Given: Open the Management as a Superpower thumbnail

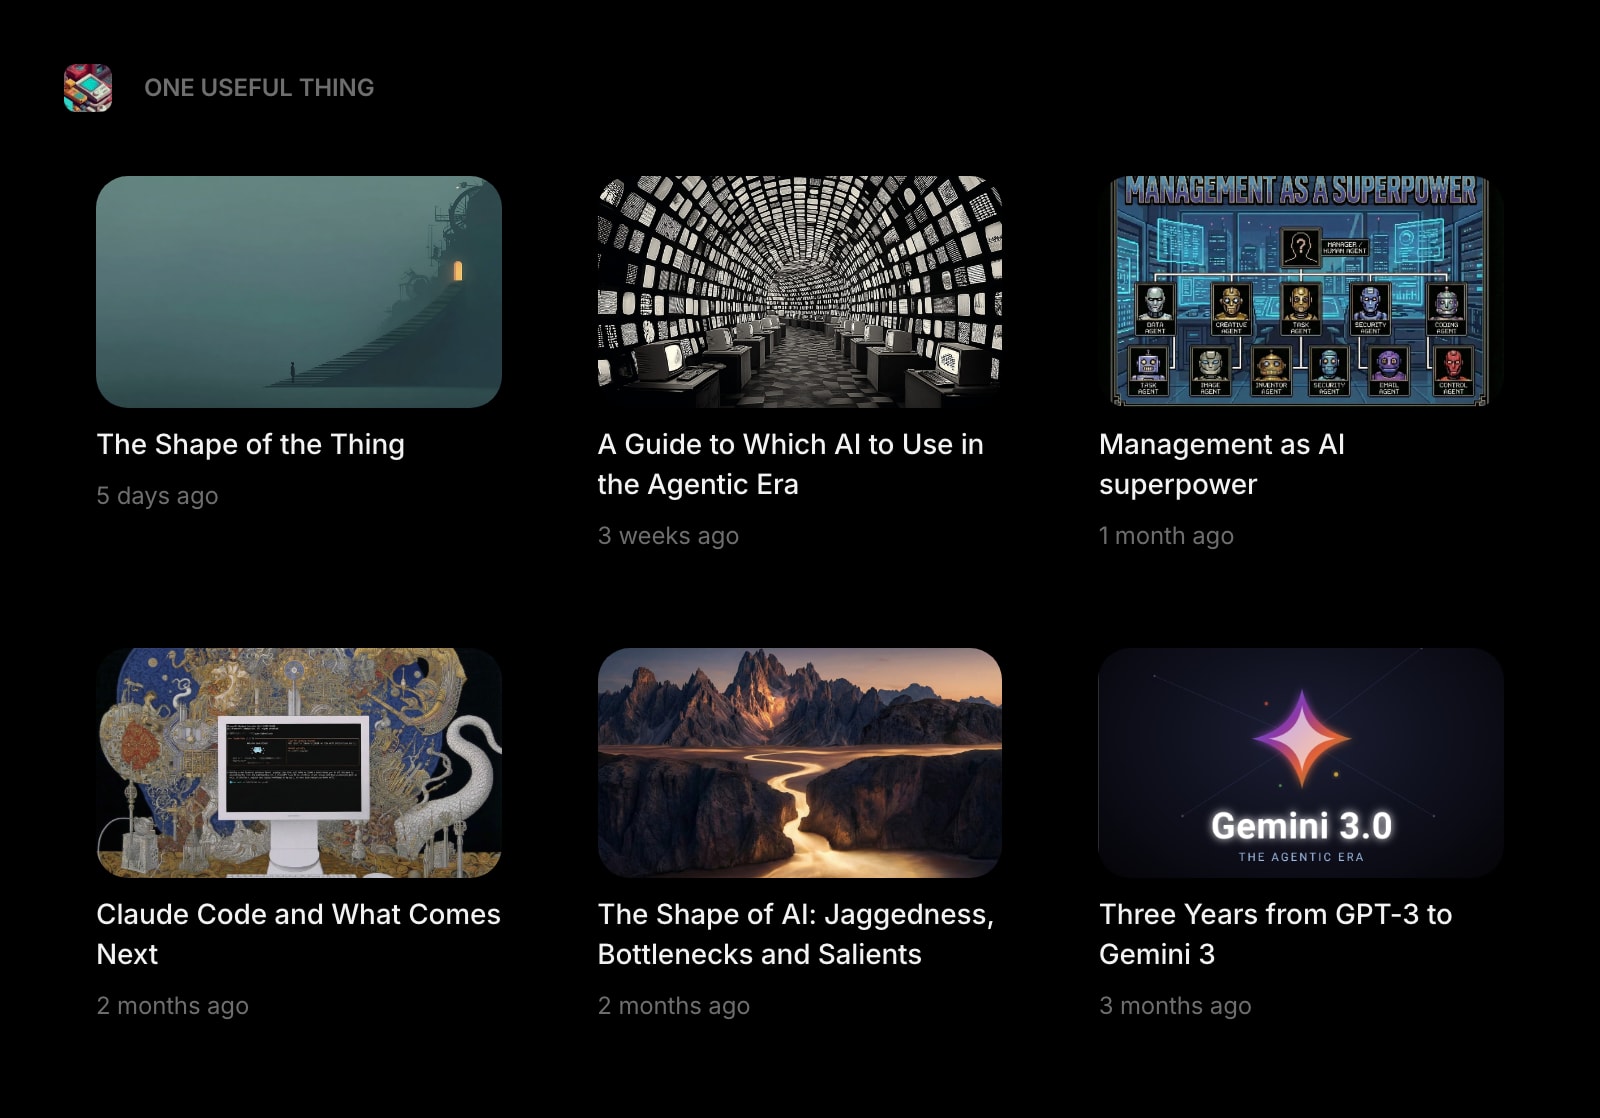Looking at the screenshot, I should tap(1301, 292).
